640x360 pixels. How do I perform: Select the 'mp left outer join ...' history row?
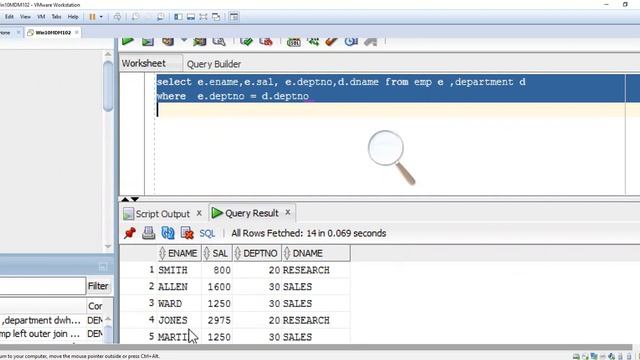(x=40, y=334)
